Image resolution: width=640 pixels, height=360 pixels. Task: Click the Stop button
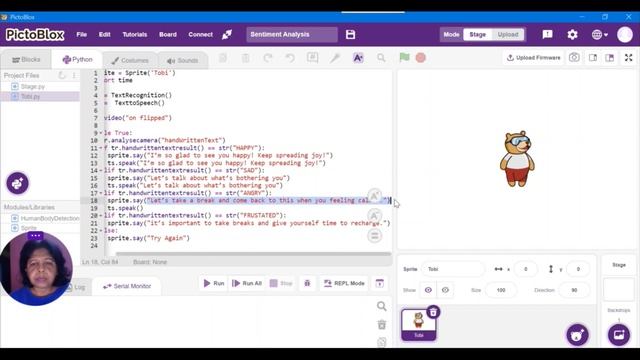pyautogui.click(x=281, y=283)
